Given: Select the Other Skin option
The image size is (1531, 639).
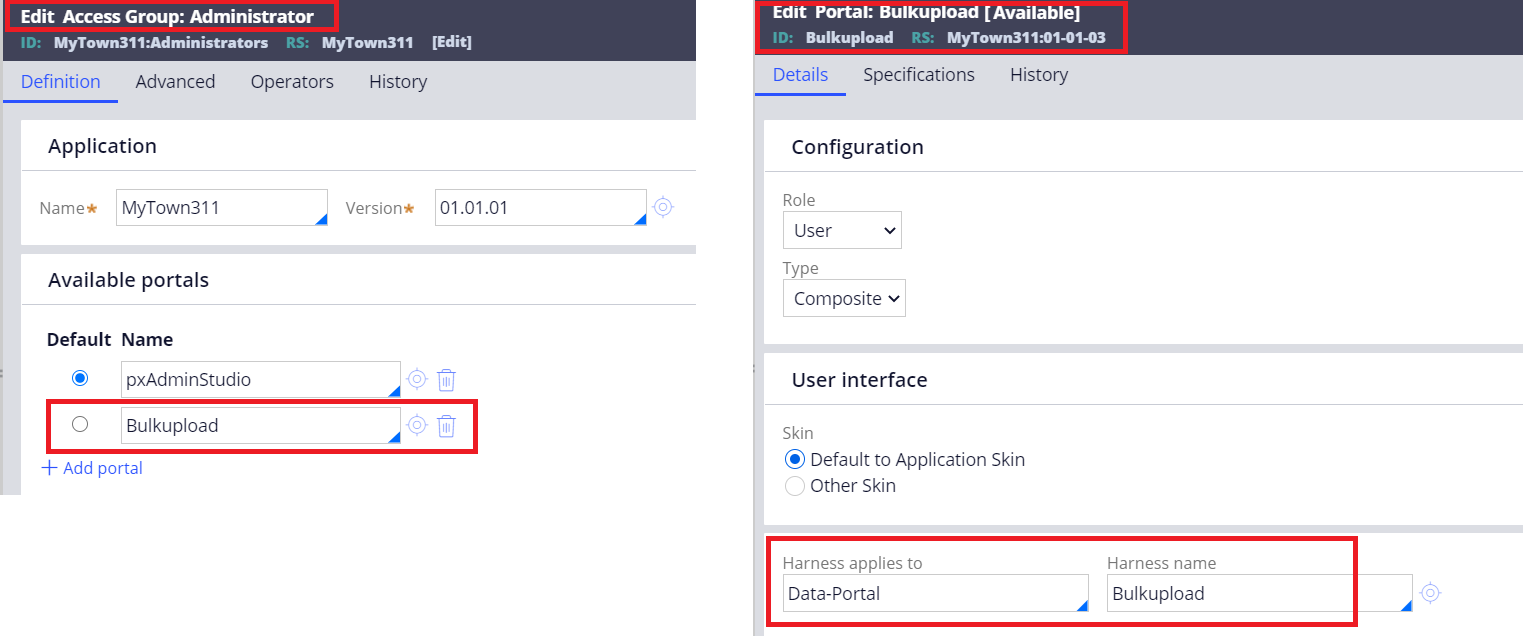Looking at the screenshot, I should click(795, 485).
